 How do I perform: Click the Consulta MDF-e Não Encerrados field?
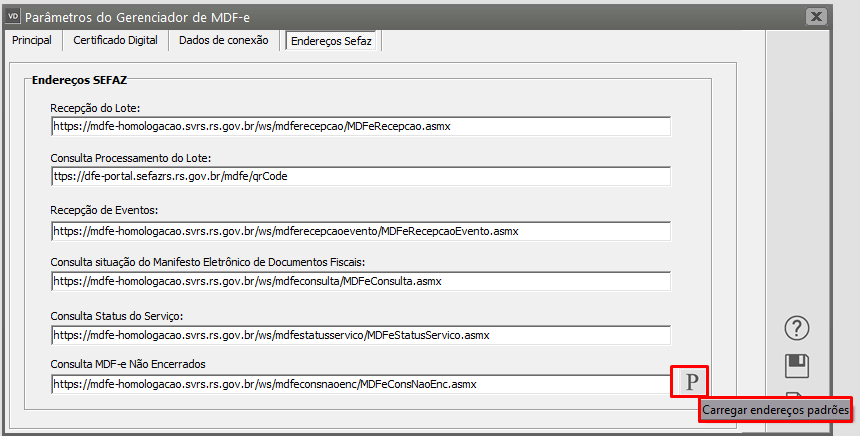360,383
